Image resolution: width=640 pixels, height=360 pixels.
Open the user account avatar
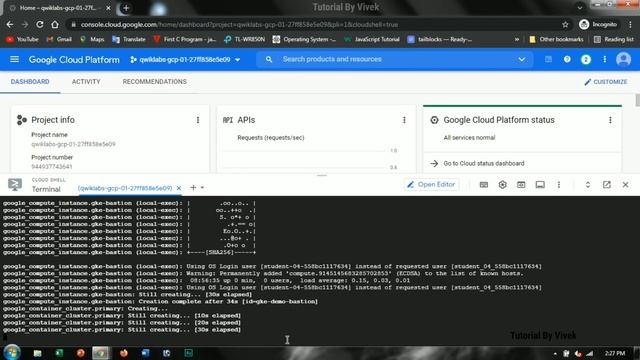[x=623, y=60]
